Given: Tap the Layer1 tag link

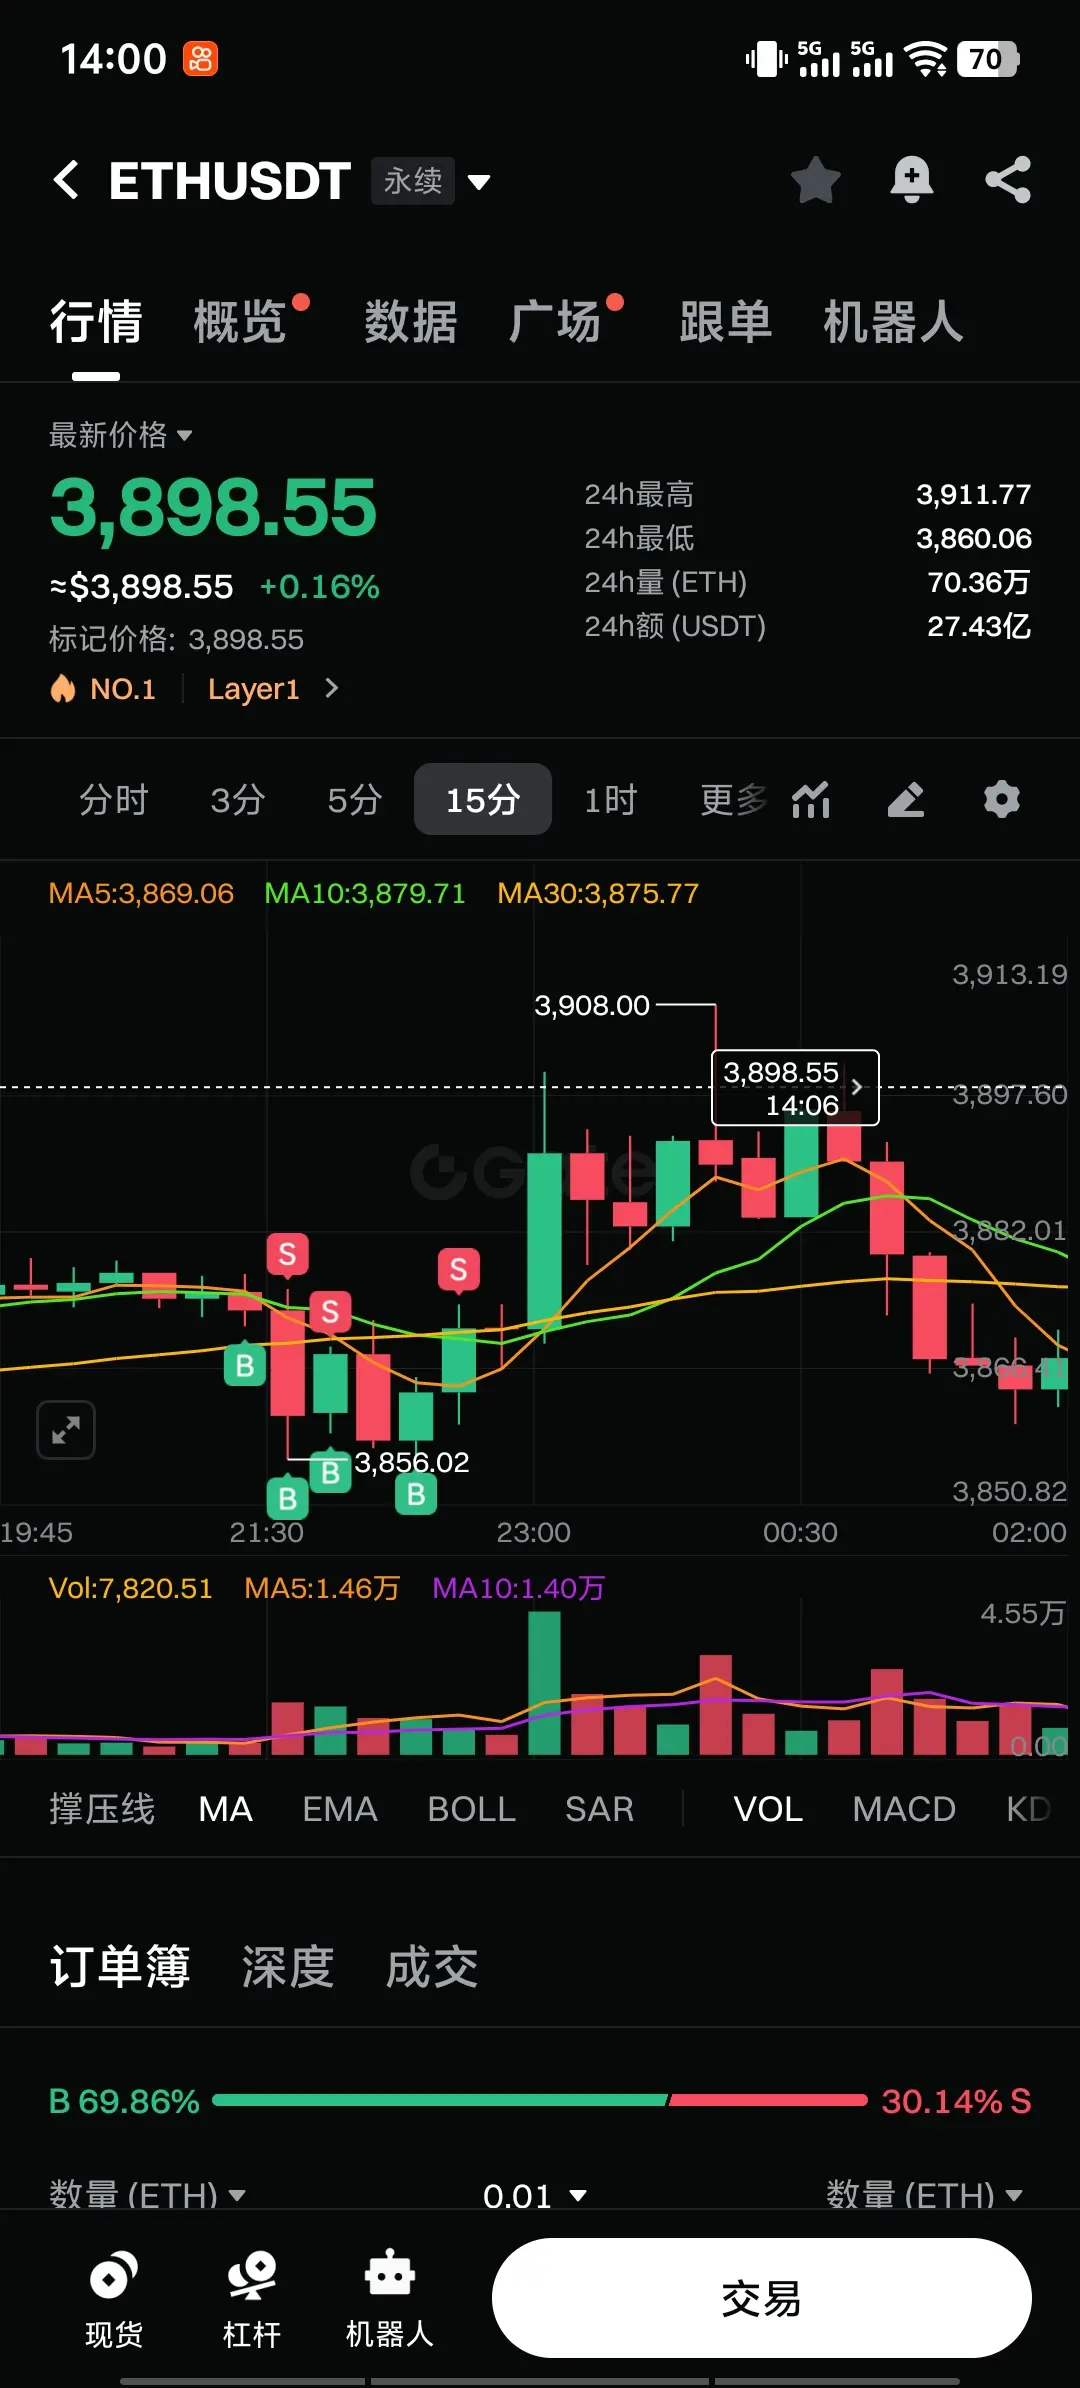Looking at the screenshot, I should (253, 689).
